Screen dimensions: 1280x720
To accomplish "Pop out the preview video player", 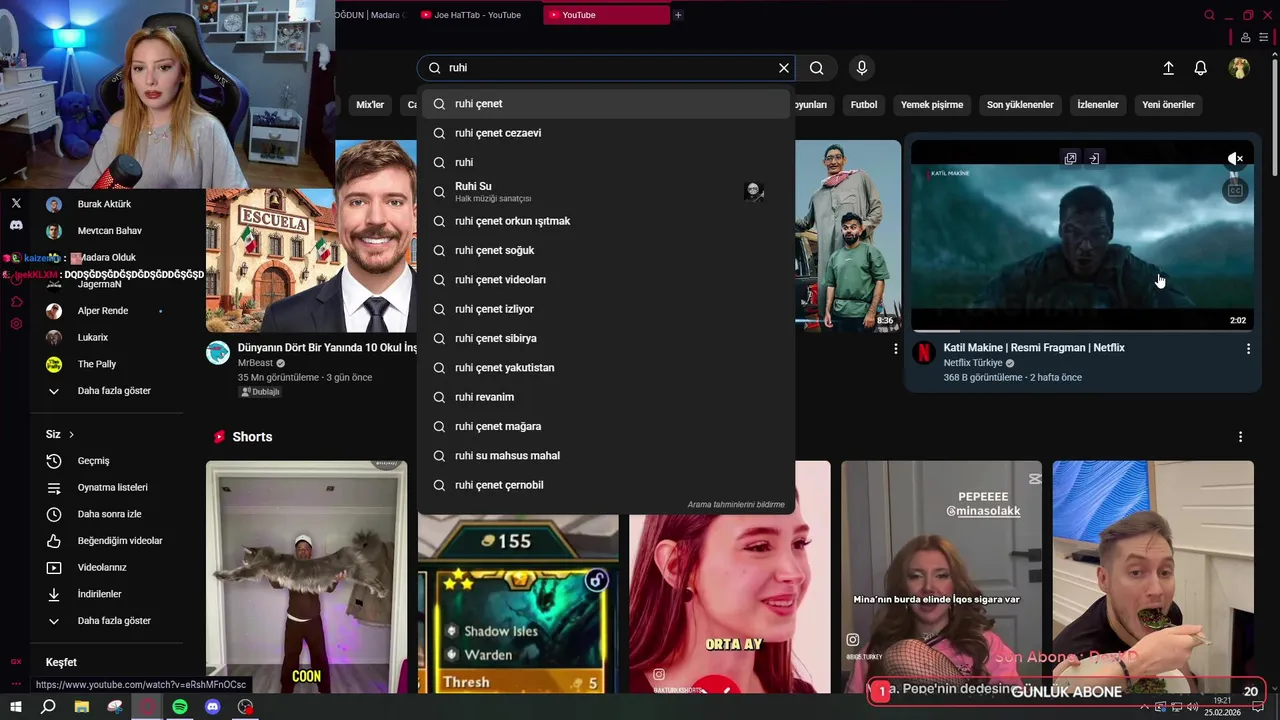I will [x=1070, y=158].
